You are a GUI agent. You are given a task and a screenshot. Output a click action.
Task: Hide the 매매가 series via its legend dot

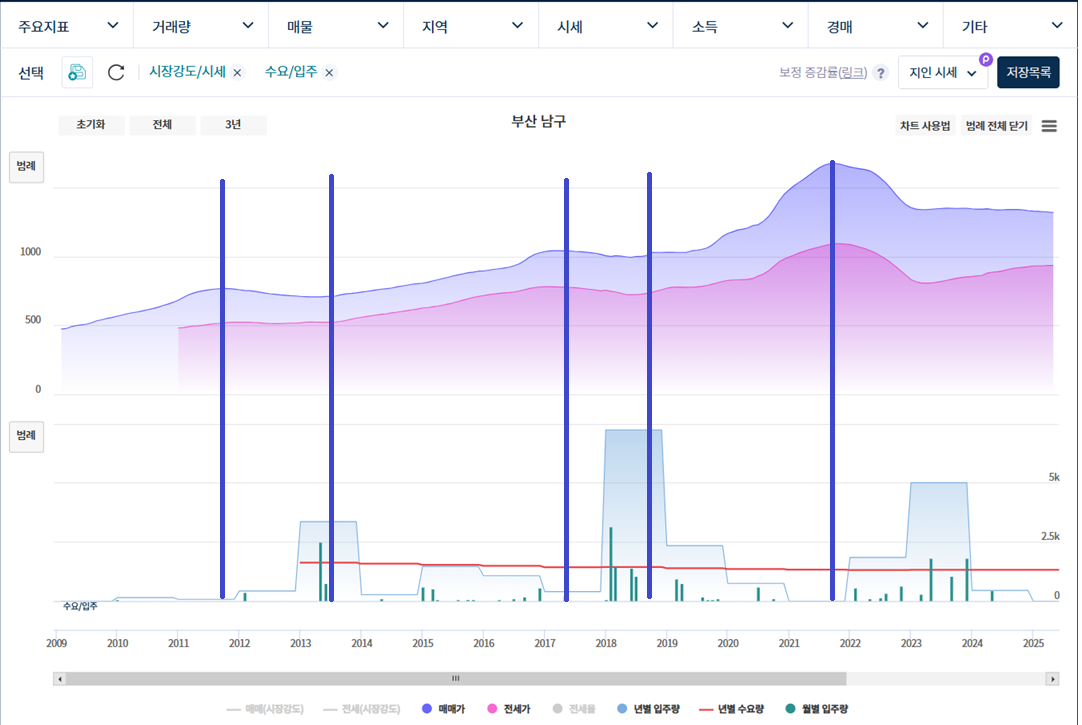point(428,707)
